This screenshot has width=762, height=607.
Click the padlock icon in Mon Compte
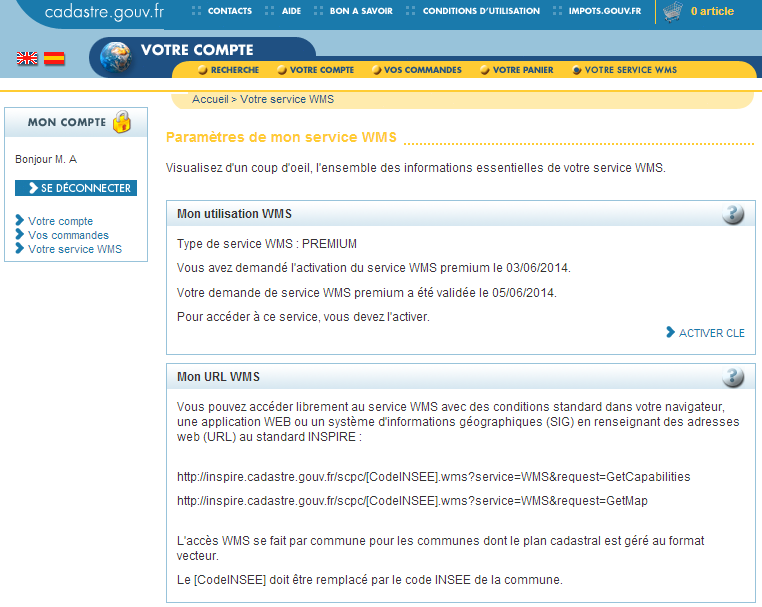pyautogui.click(x=122, y=122)
